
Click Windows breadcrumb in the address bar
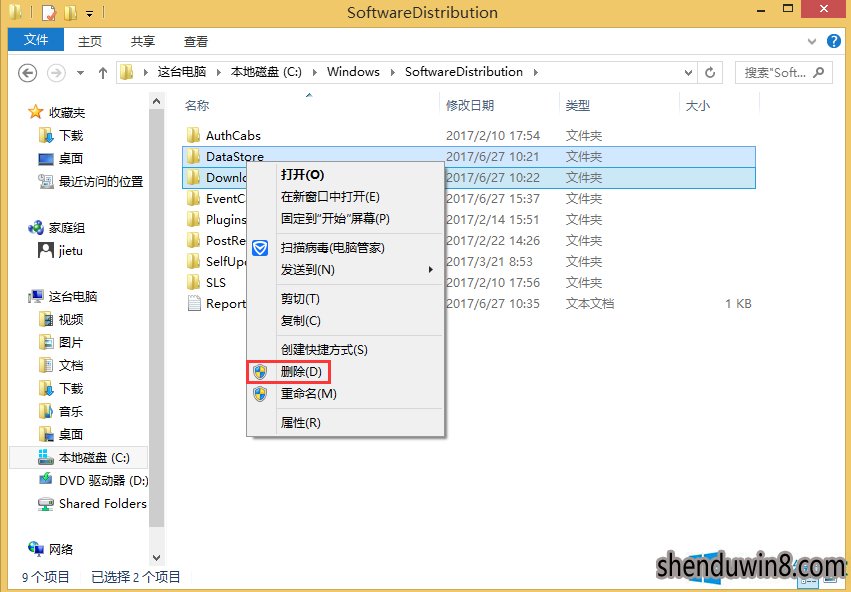coord(353,72)
